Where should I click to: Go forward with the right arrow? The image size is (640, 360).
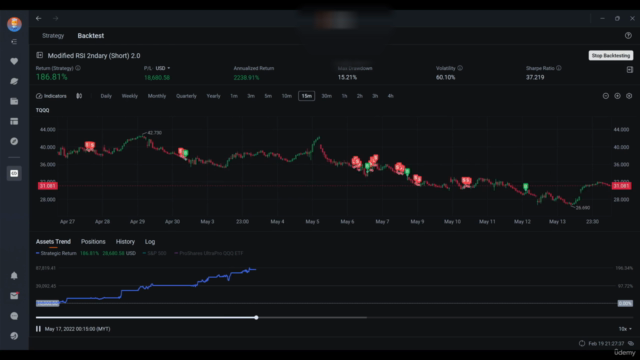56,18
